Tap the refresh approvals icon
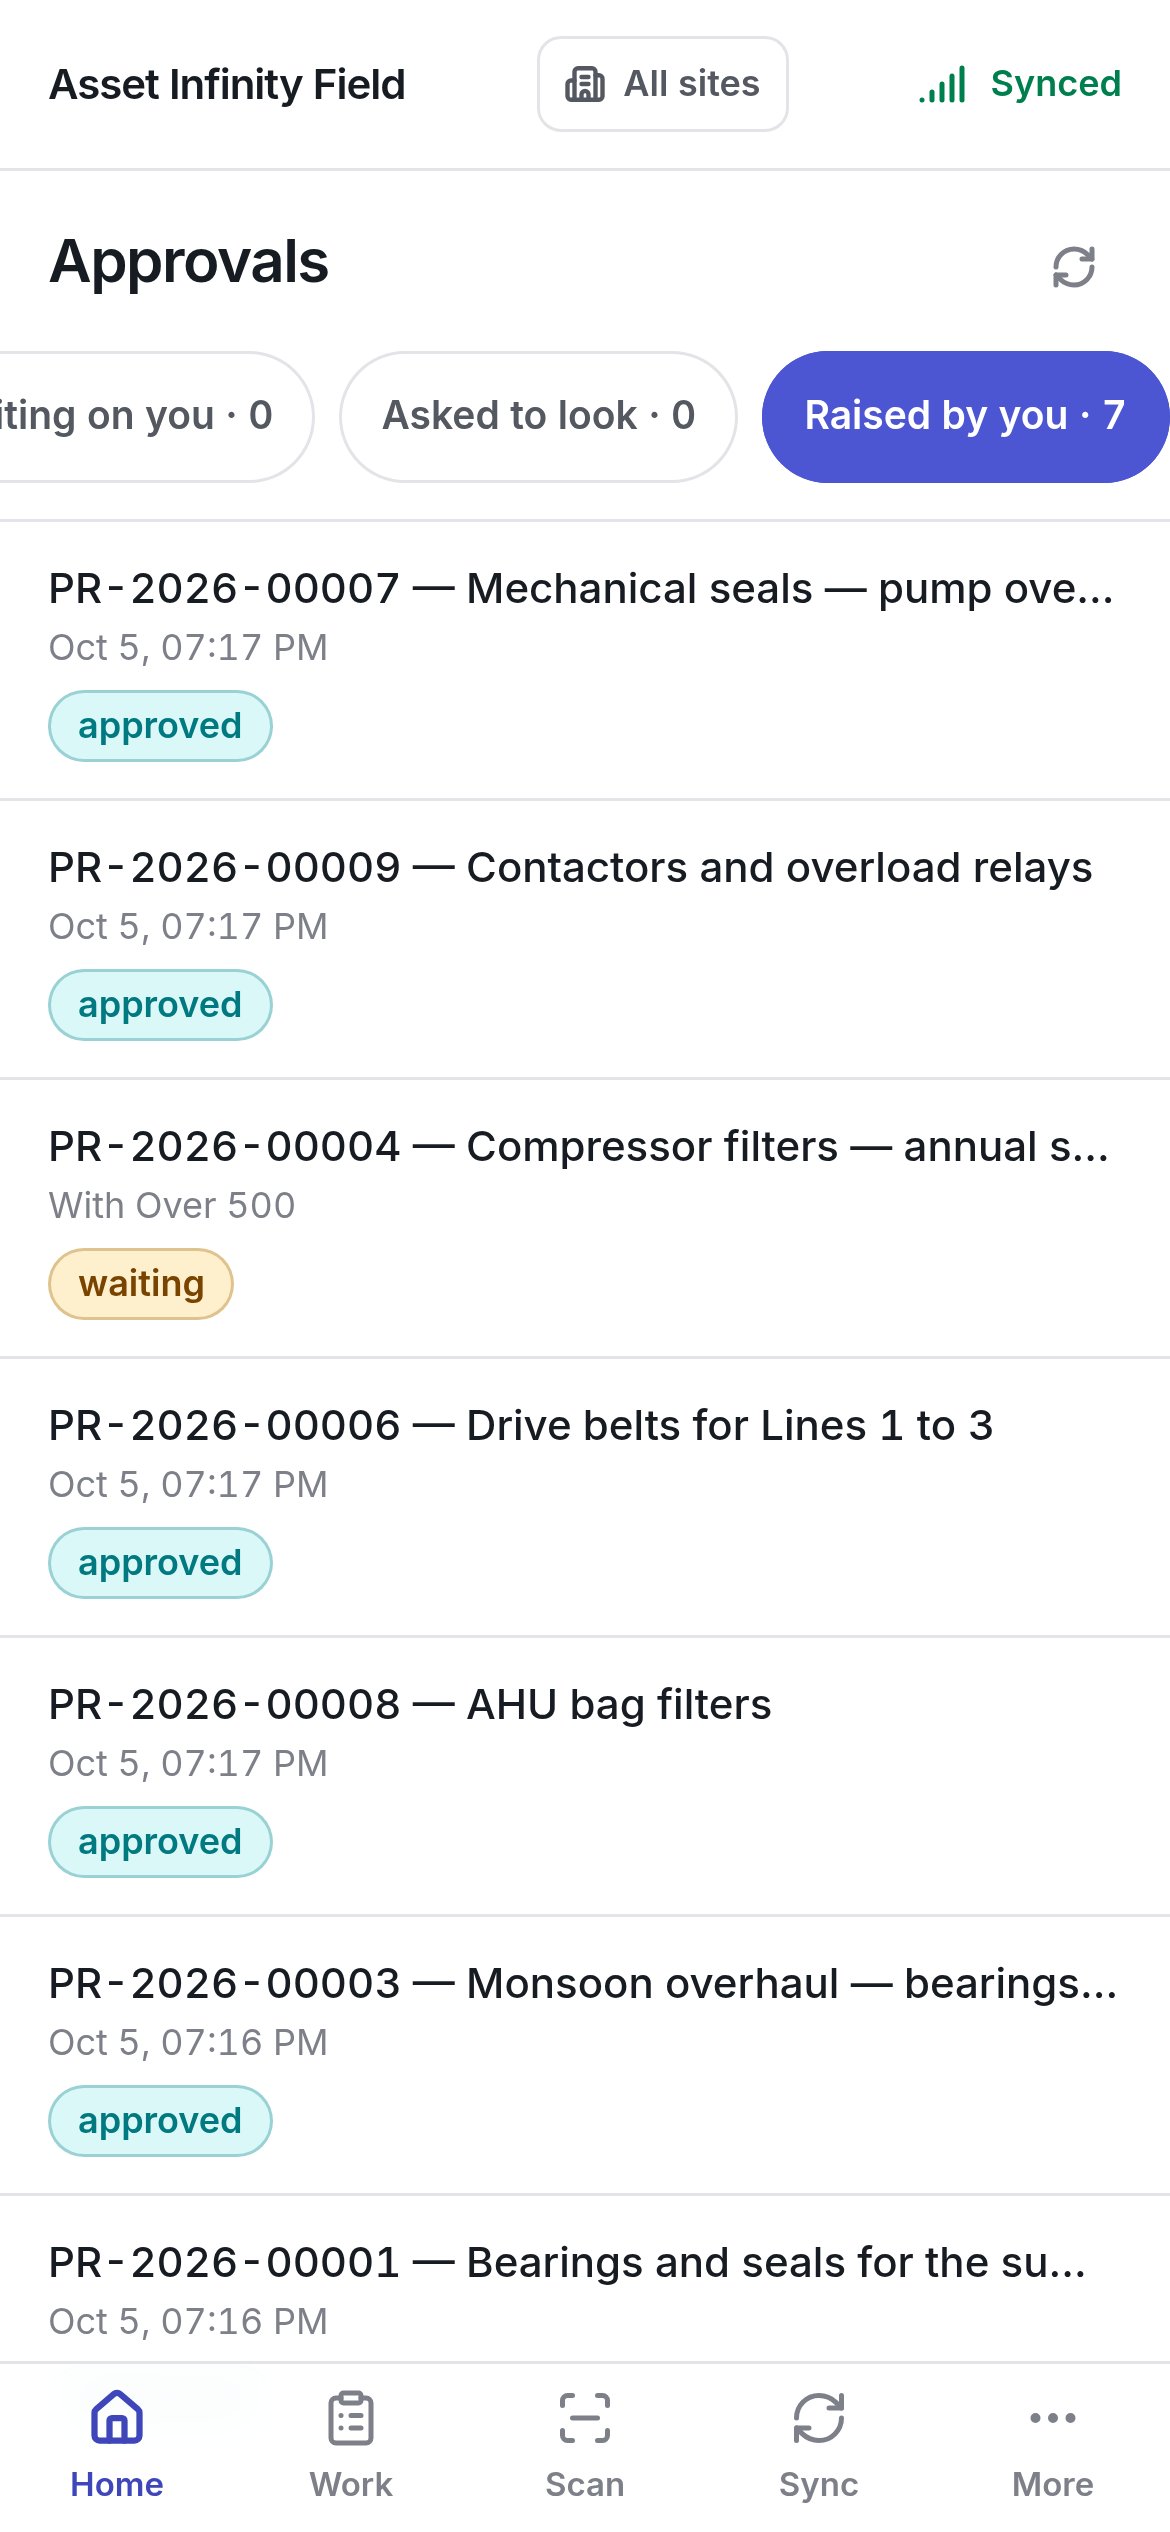The height and width of the screenshot is (2532, 1170). pos(1073,267)
